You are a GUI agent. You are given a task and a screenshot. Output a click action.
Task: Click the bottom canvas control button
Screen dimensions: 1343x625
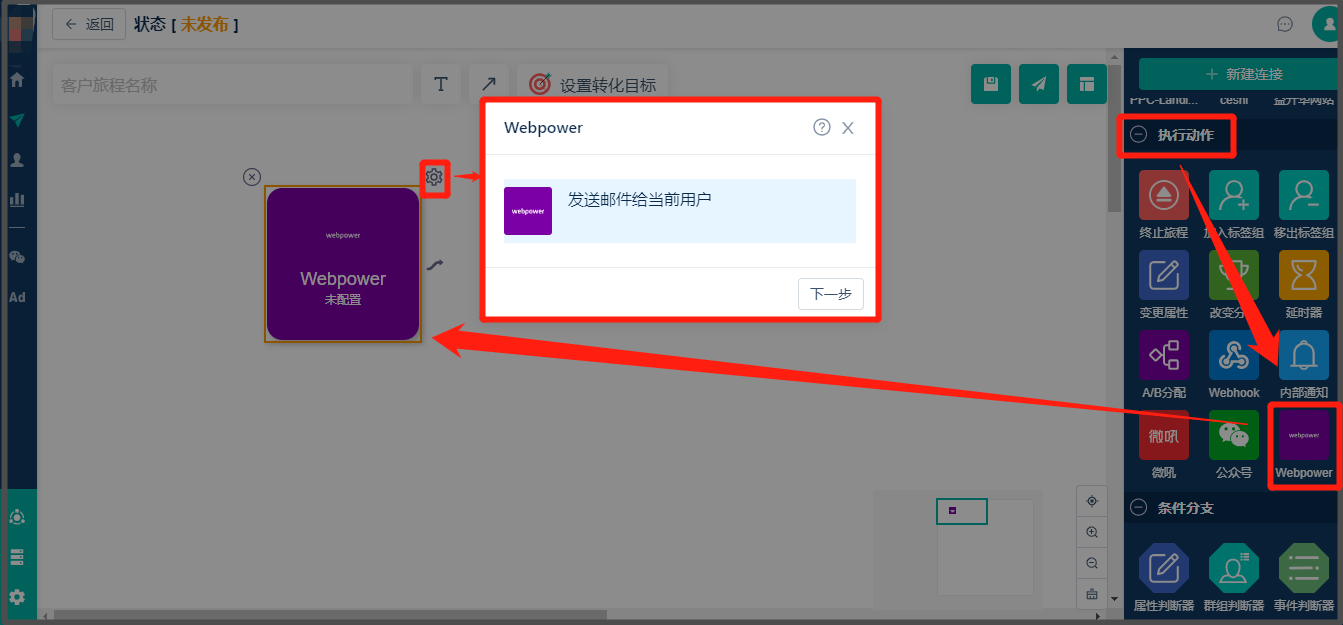point(1092,594)
